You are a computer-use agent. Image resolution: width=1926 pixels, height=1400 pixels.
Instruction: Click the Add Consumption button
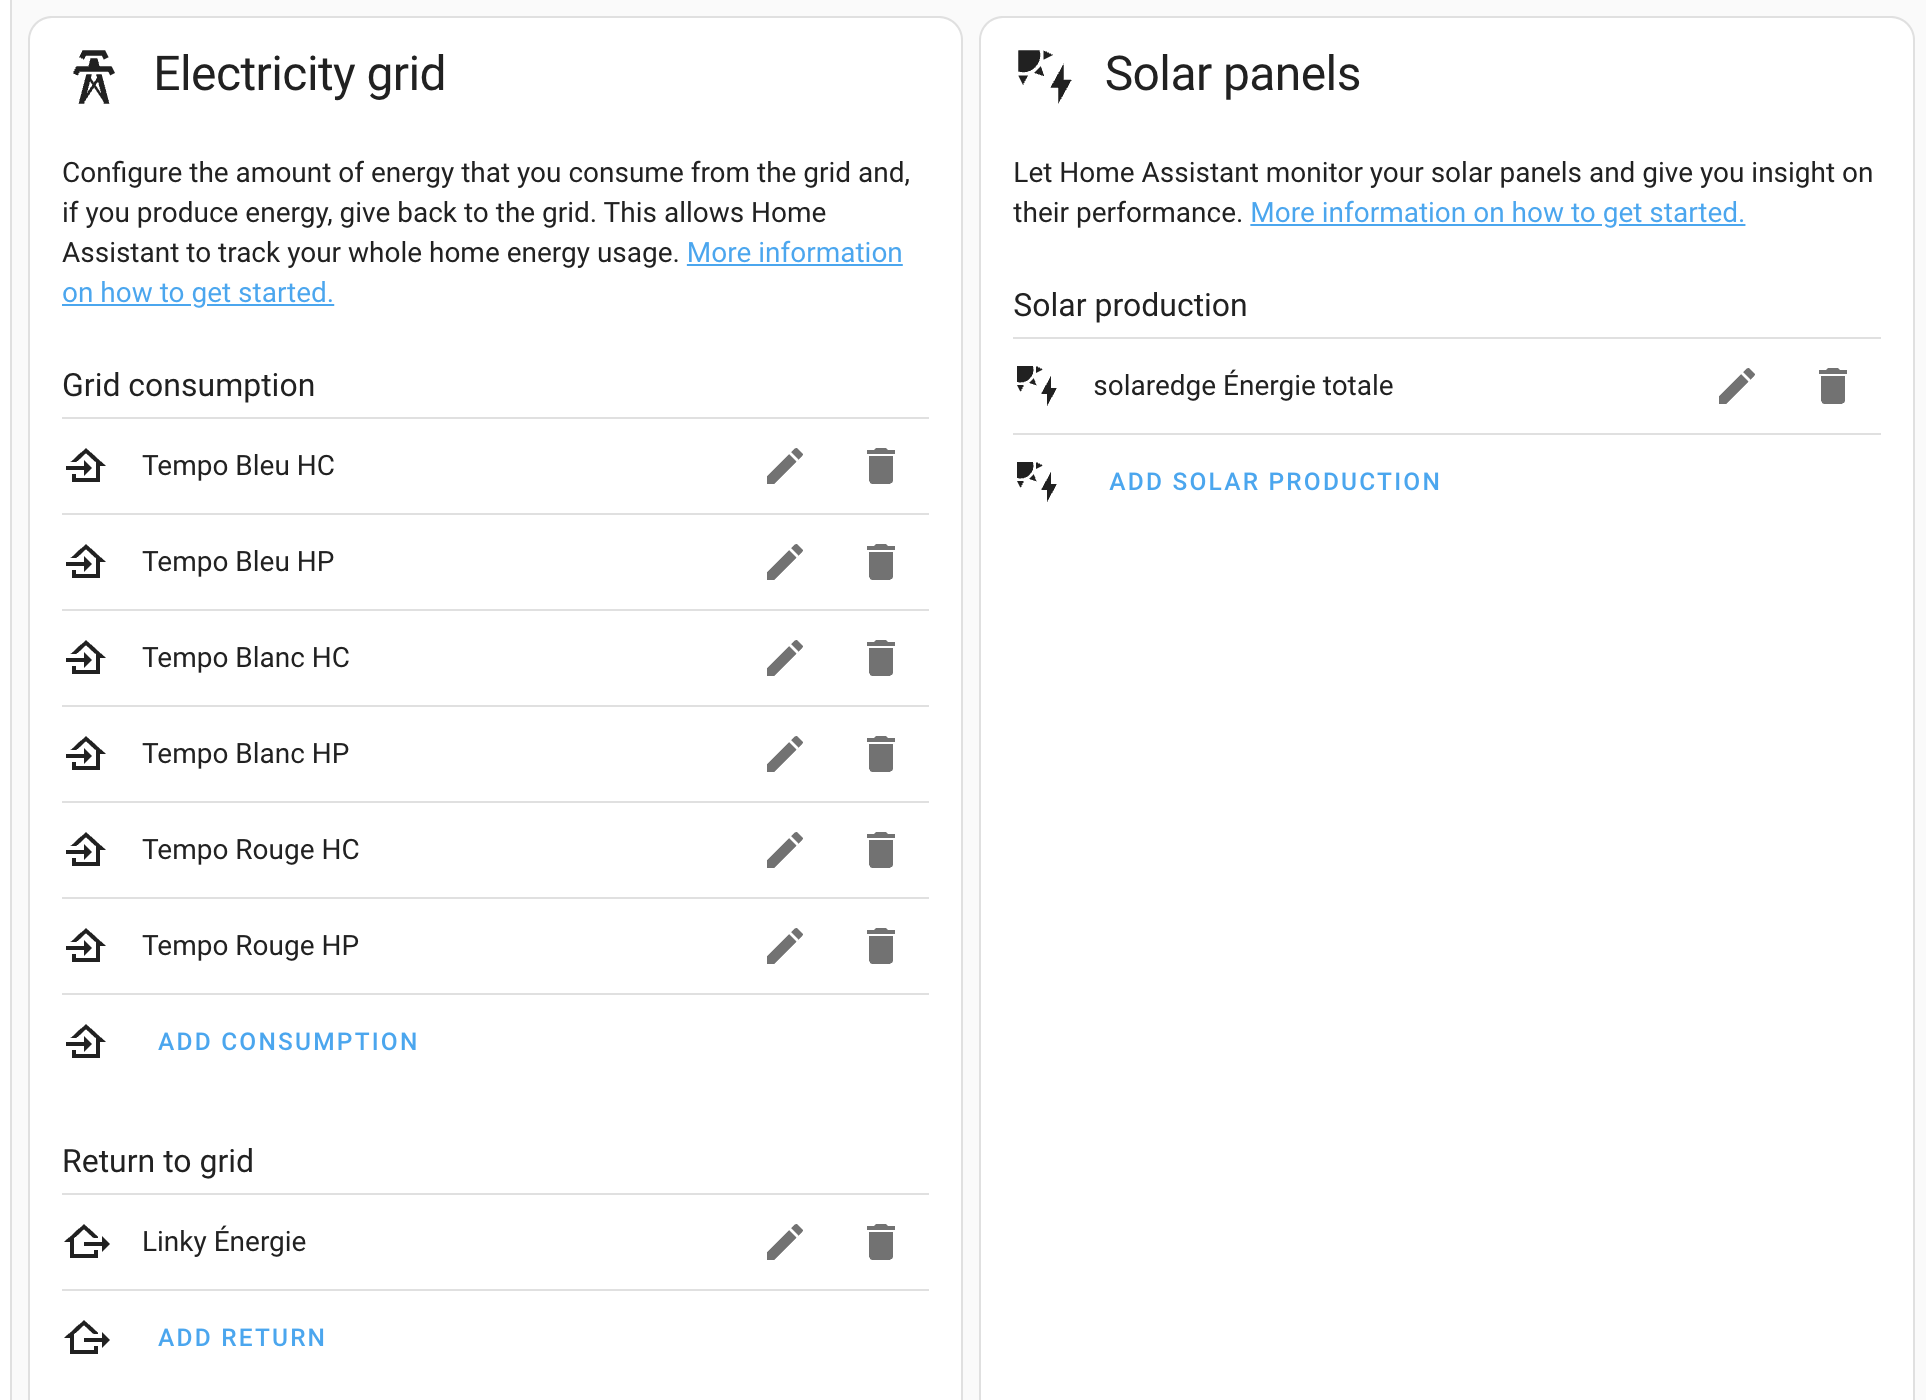pos(288,1042)
